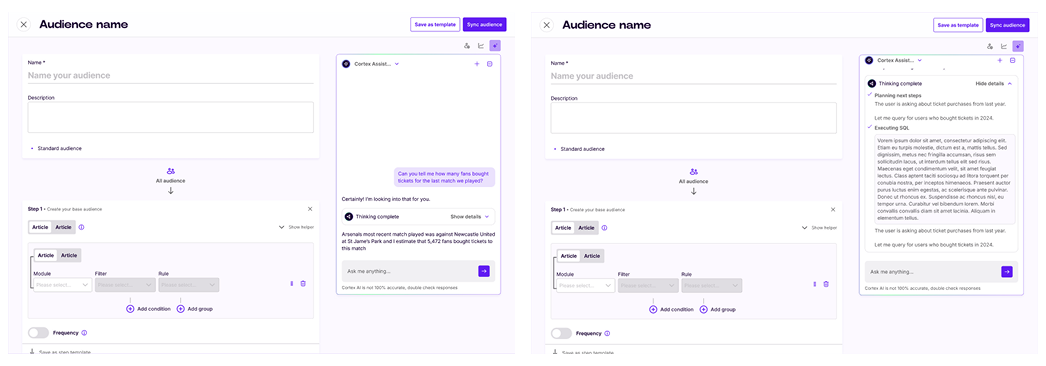1046x366 pixels.
Task: Open the Module dropdown in right screen
Action: 586,285
